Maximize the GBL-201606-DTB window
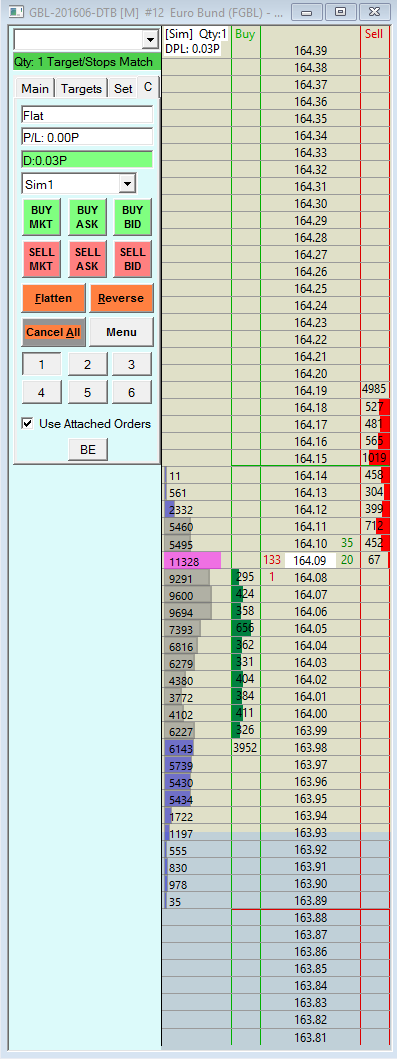The height and width of the screenshot is (1059, 397). 341,11
